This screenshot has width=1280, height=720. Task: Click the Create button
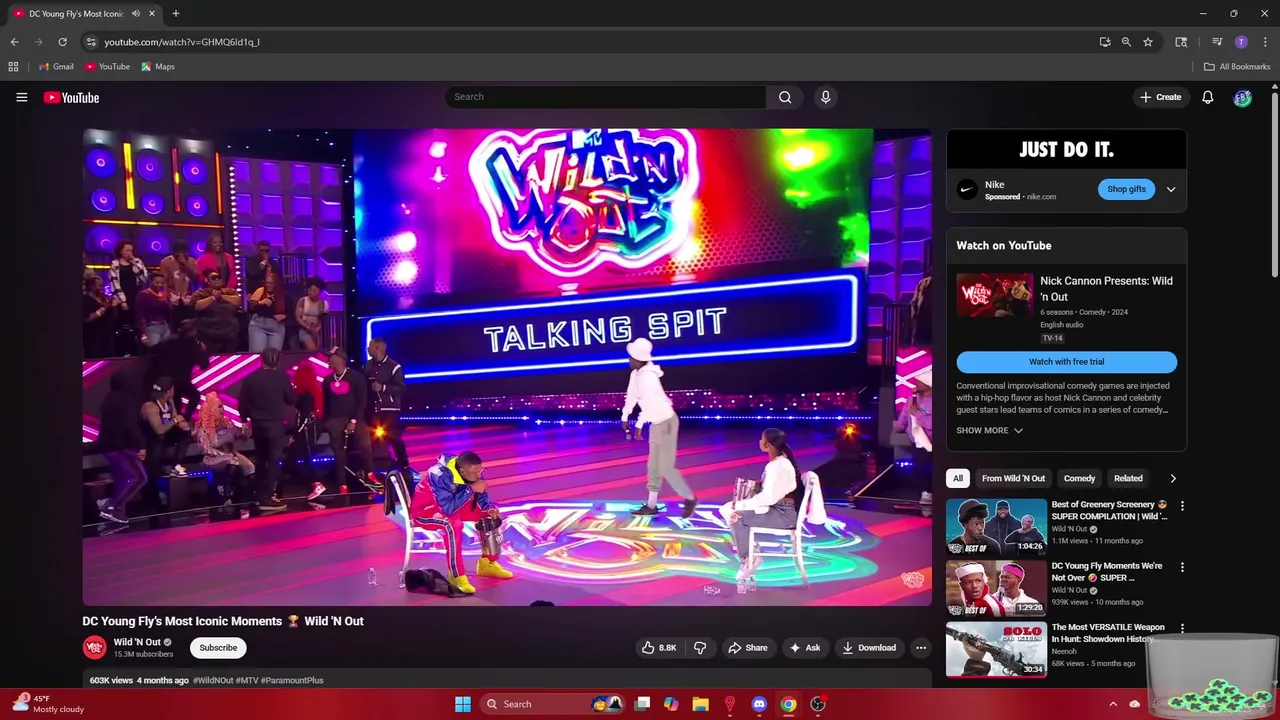(1160, 97)
